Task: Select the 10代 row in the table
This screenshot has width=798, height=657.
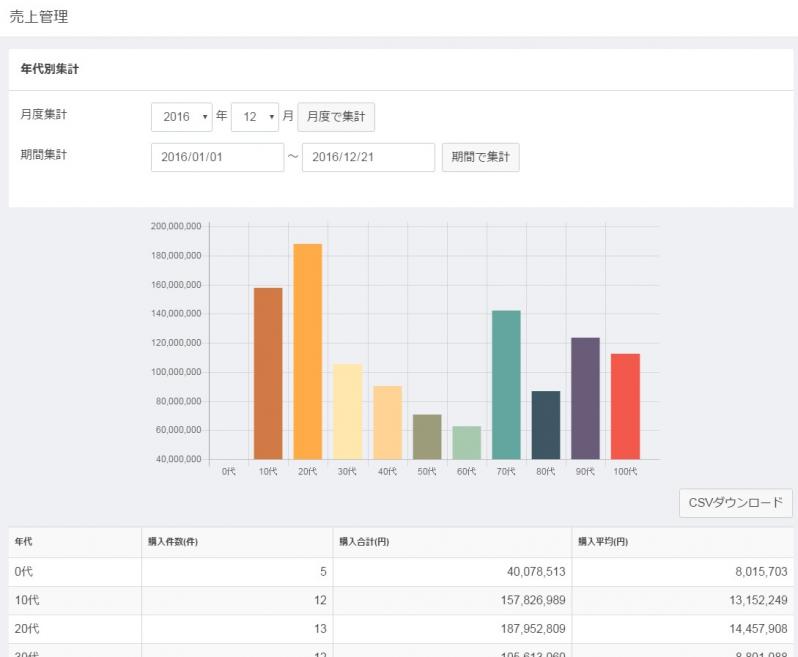Action: [x=400, y=600]
